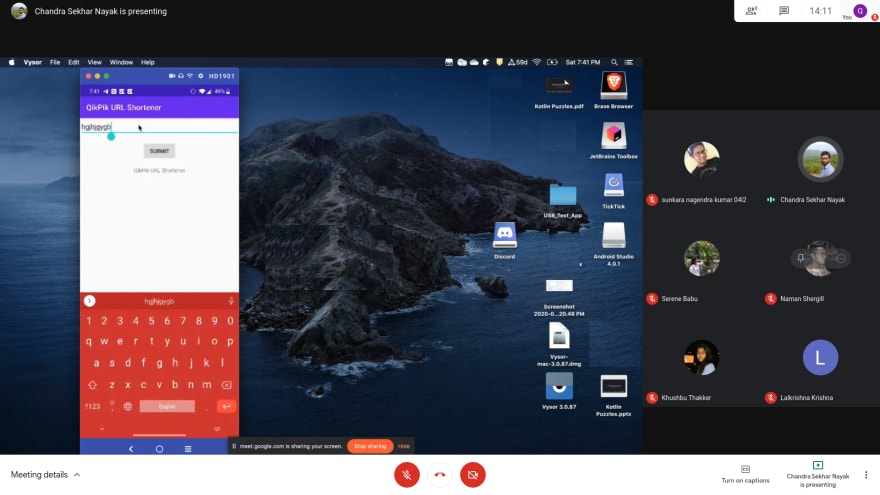Screen dimensions: 880x495
Task: Show the participants list icon
Action: (x=751, y=11)
